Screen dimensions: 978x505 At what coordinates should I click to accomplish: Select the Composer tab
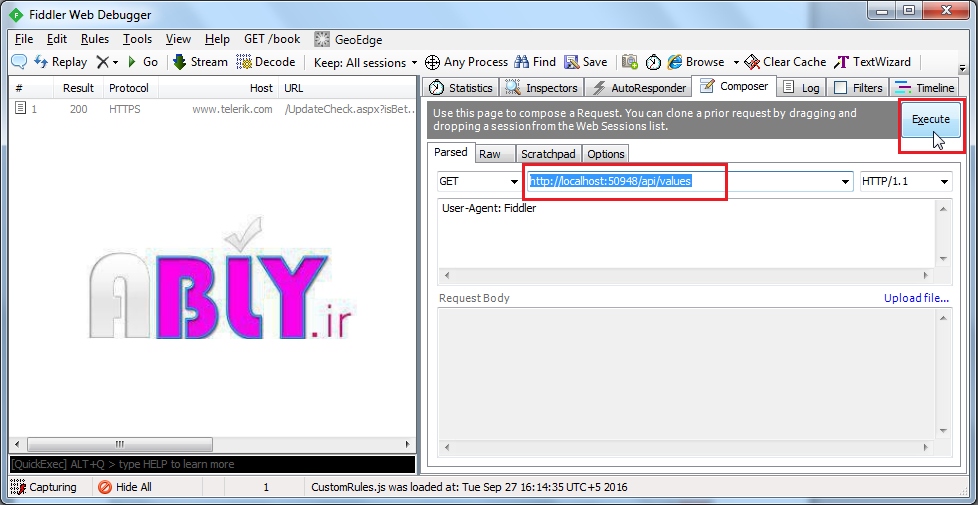(x=734, y=86)
